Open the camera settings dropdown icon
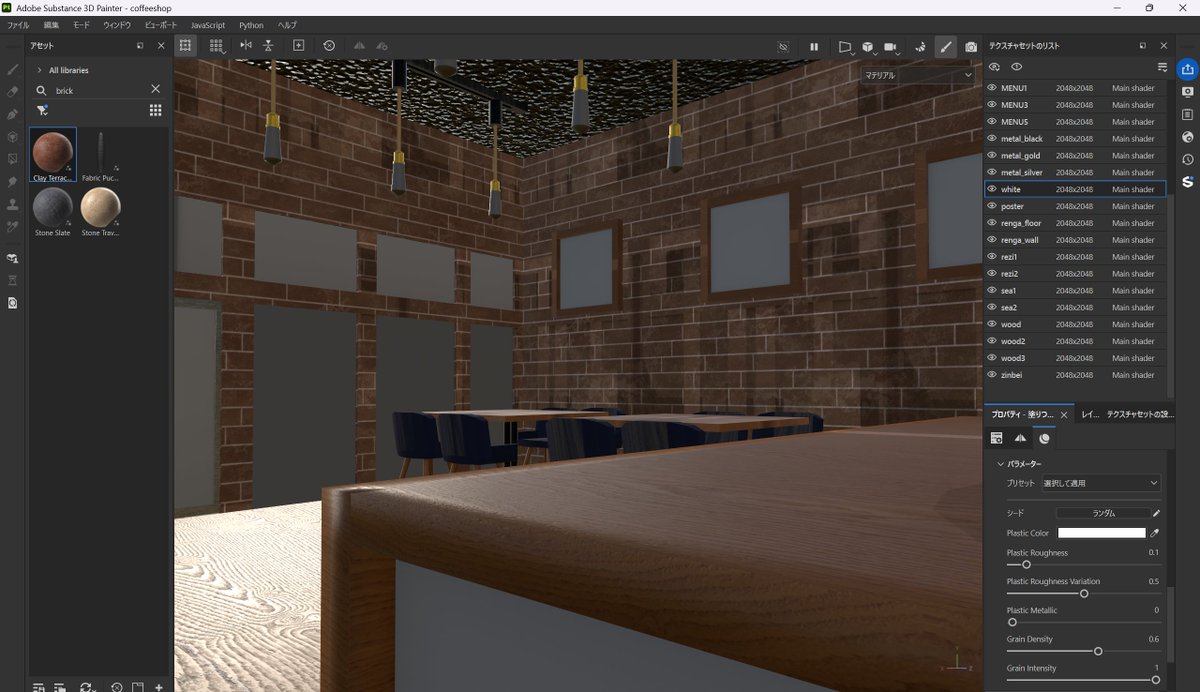The width and height of the screenshot is (1200, 692). 891,47
